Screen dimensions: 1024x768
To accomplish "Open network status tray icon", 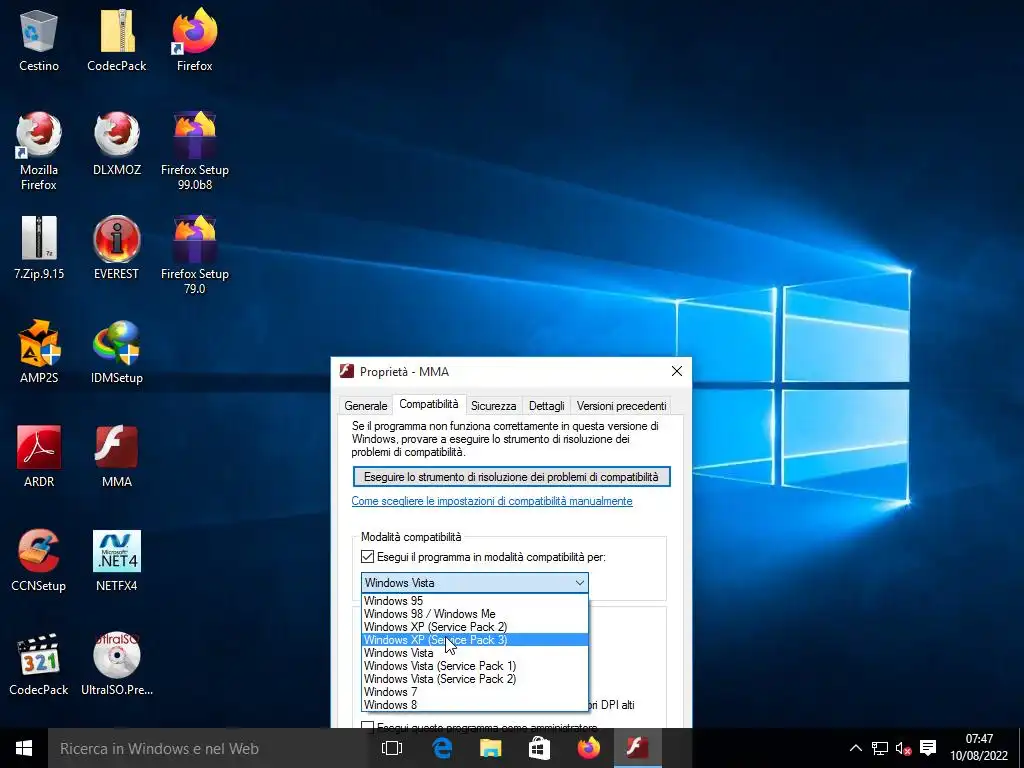I will point(880,748).
